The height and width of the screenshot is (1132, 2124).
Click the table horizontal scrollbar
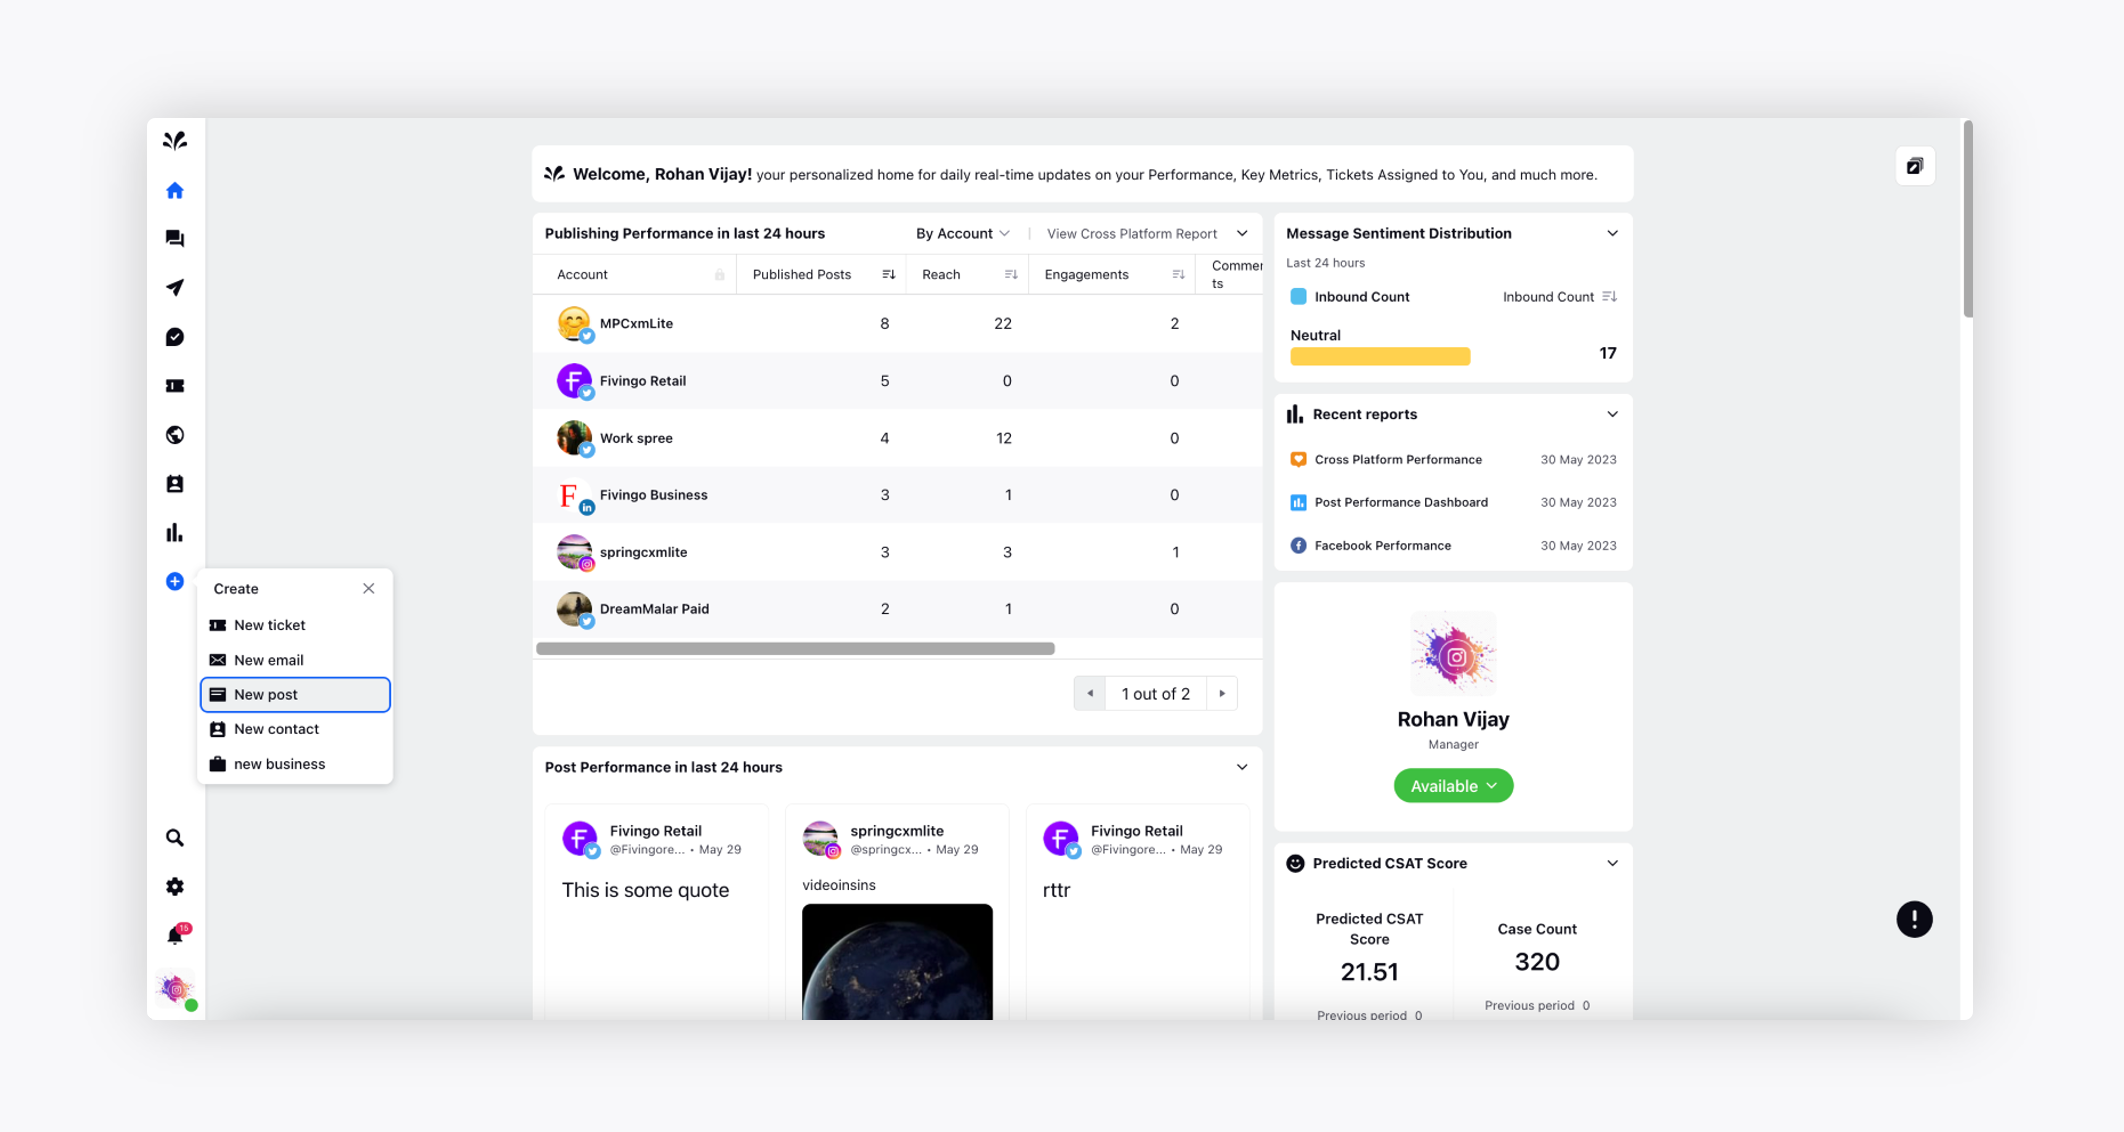(795, 649)
